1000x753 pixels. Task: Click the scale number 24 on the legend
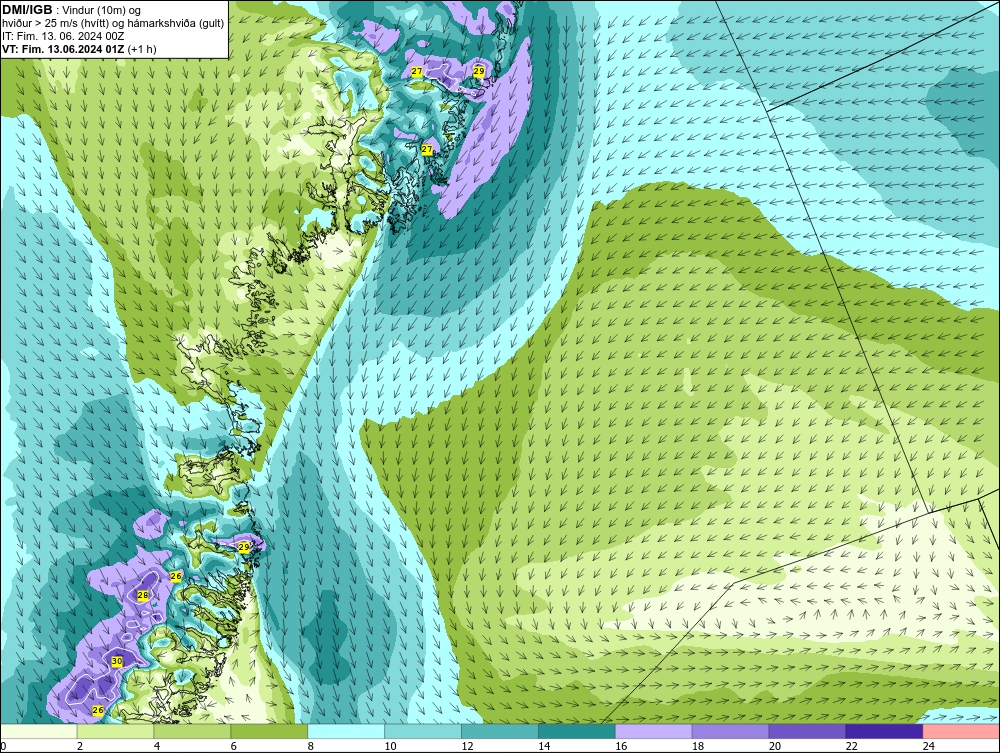929,746
